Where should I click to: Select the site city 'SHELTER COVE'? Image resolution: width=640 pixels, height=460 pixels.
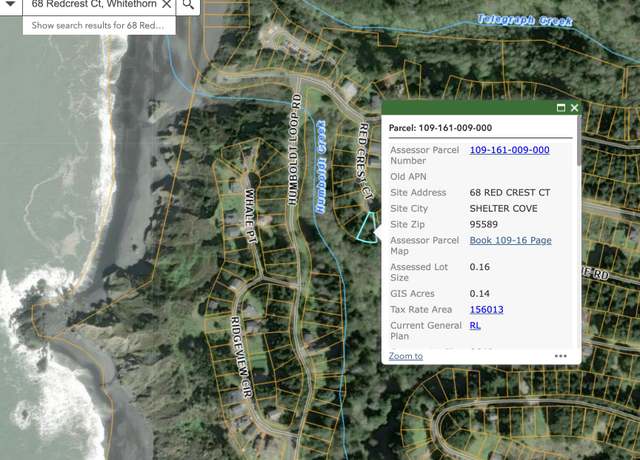(x=503, y=208)
